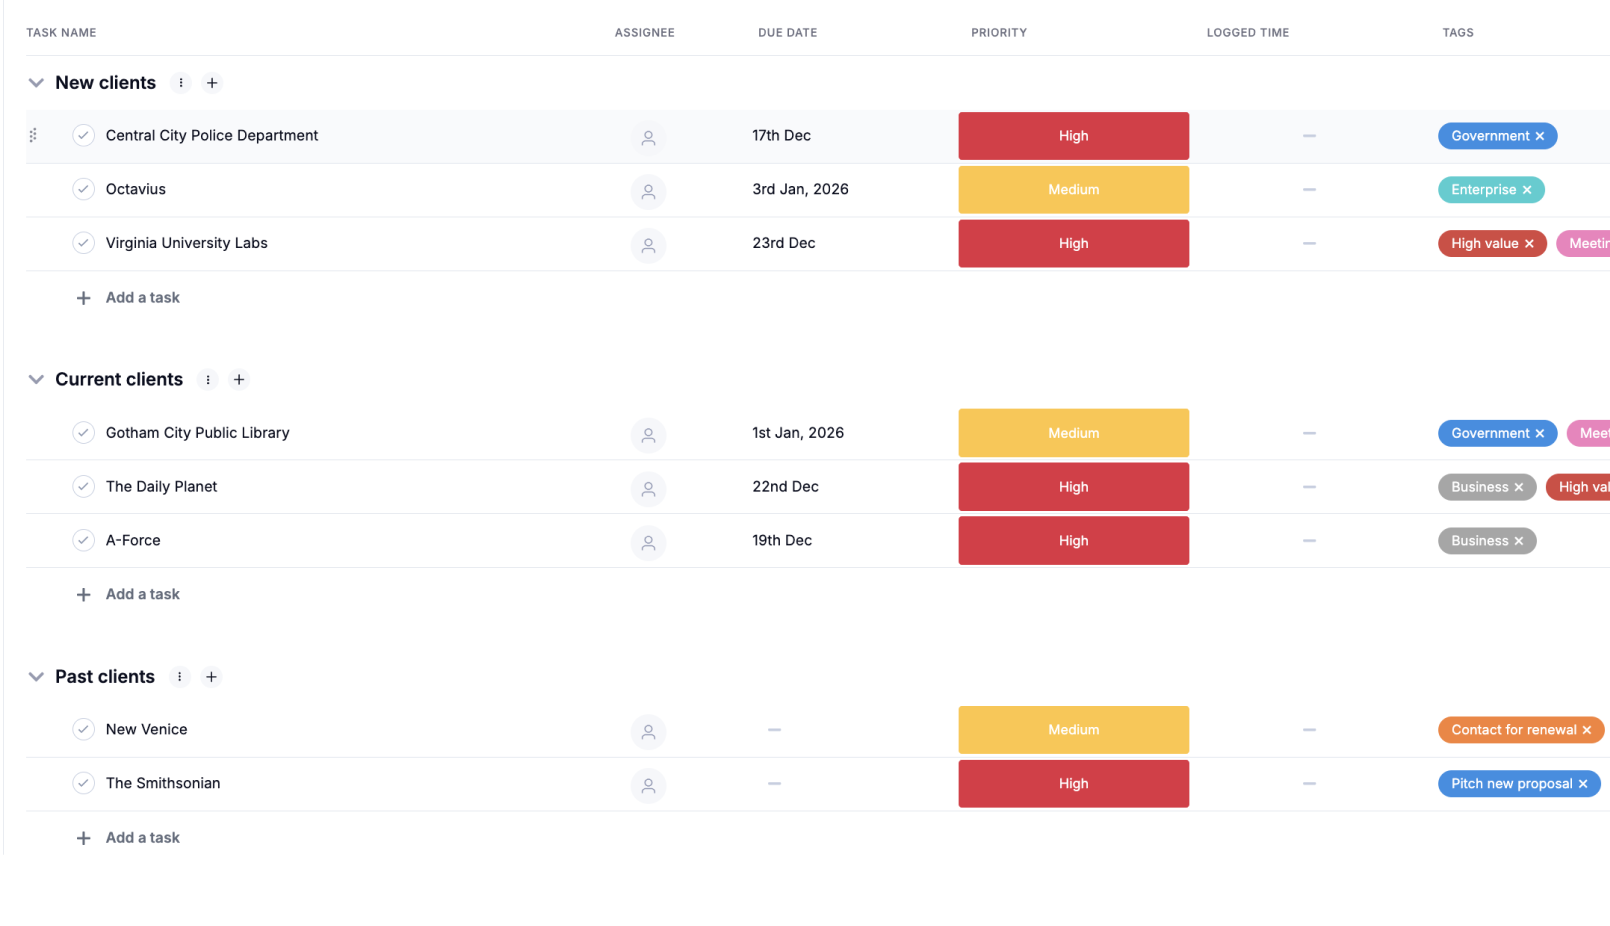Click the Priority column header
Screen dimensions: 1610x926
pos(998,33)
